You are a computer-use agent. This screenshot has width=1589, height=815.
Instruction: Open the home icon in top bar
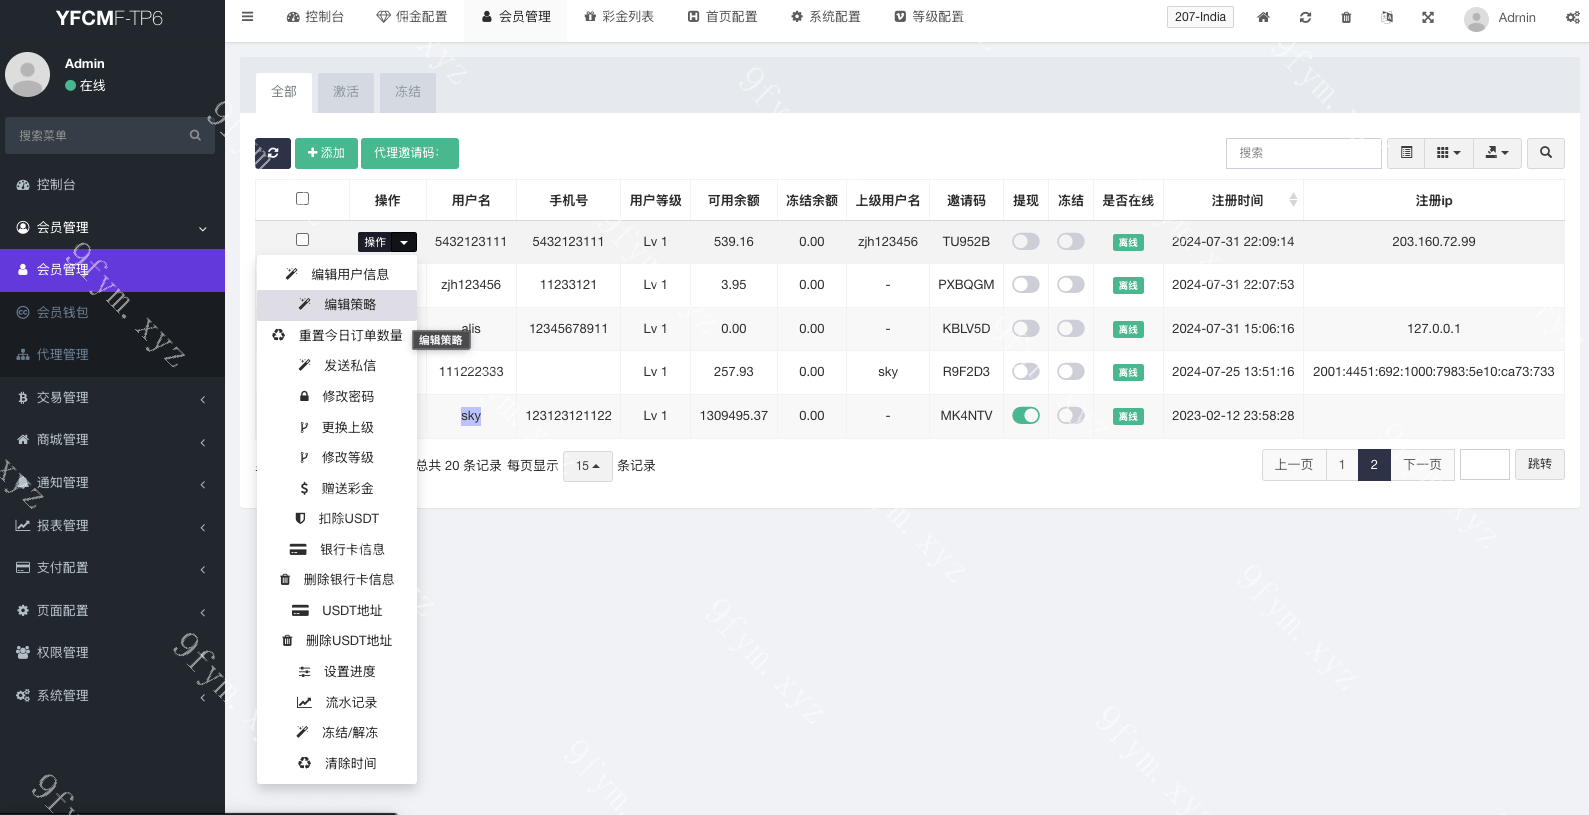click(1263, 17)
